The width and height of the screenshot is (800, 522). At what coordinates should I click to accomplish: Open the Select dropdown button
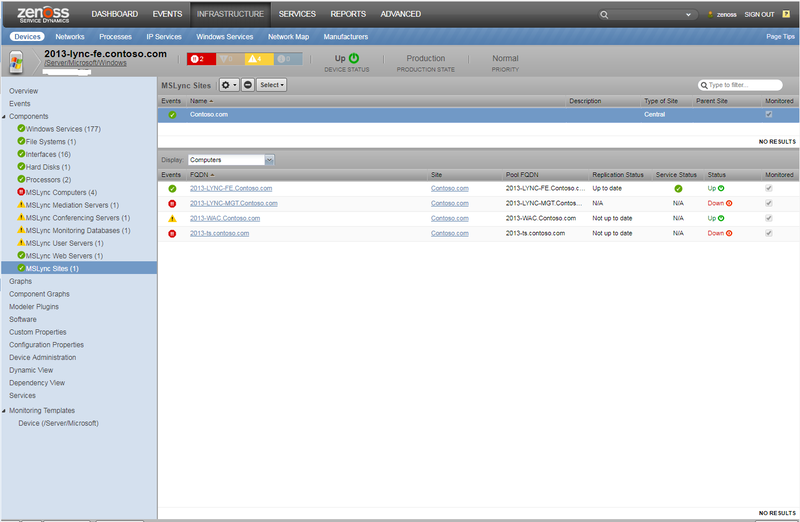[x=271, y=85]
